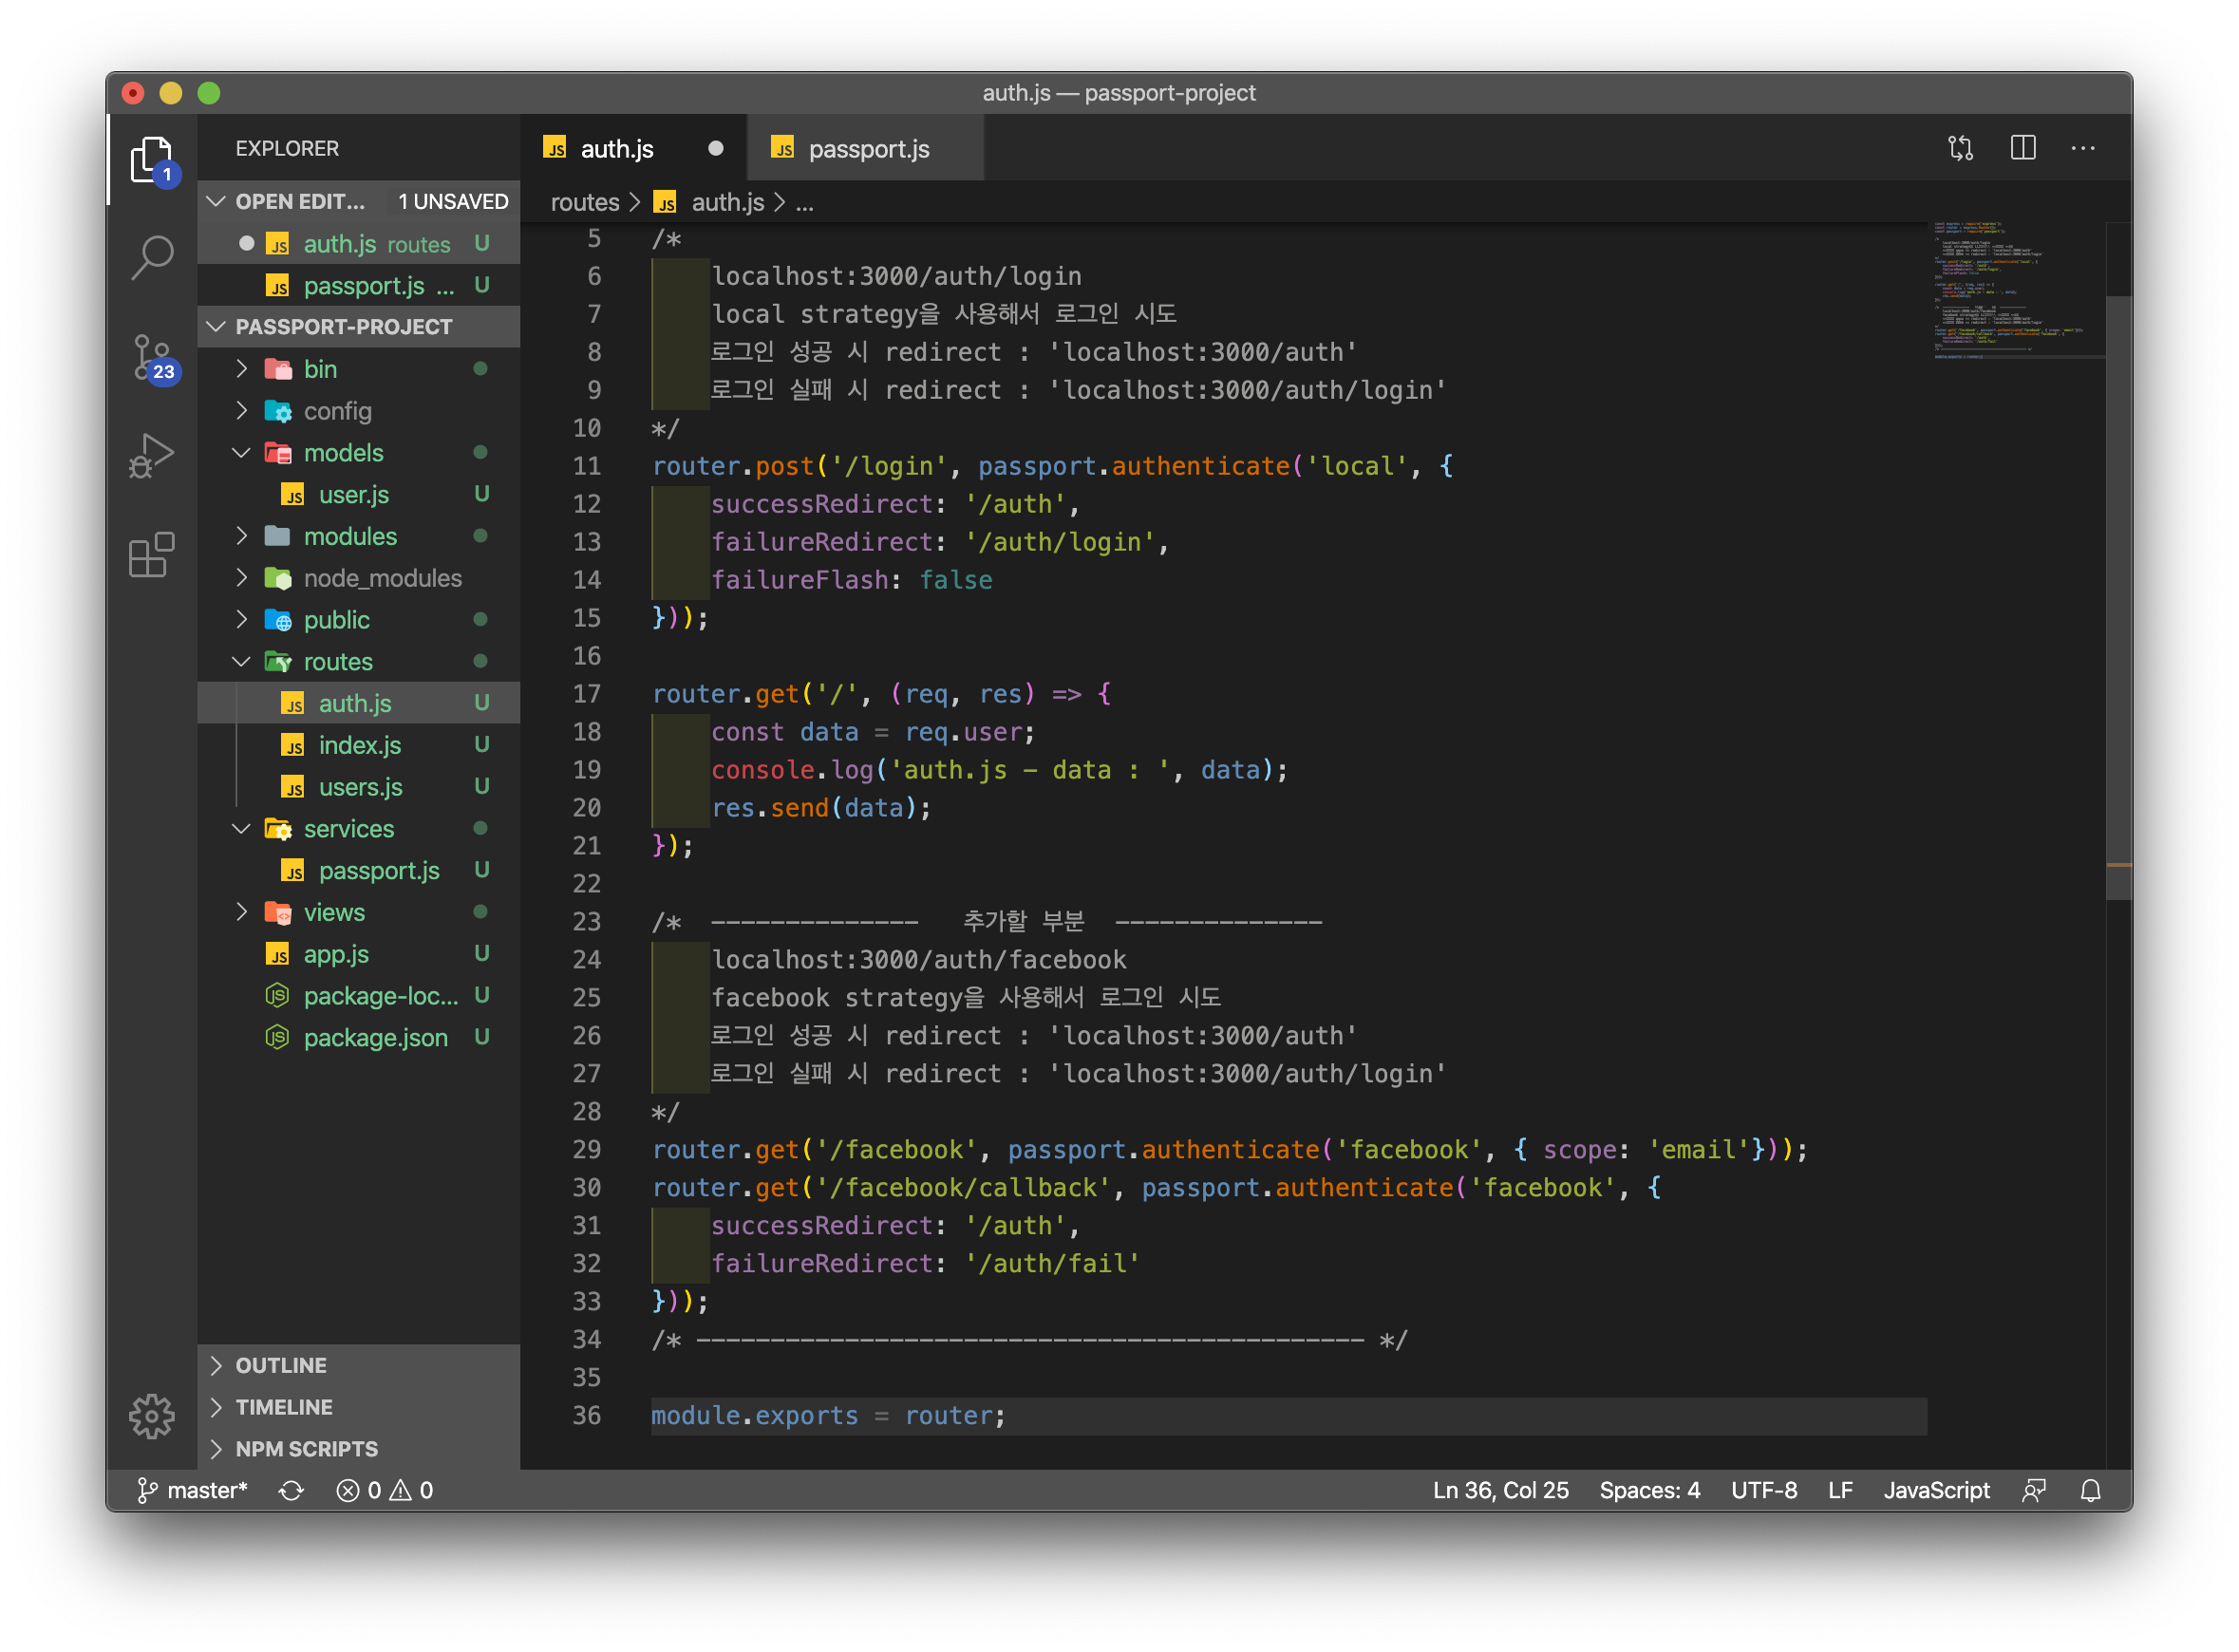The width and height of the screenshot is (2239, 1652).
Task: Open the Extensions view
Action: (x=152, y=554)
